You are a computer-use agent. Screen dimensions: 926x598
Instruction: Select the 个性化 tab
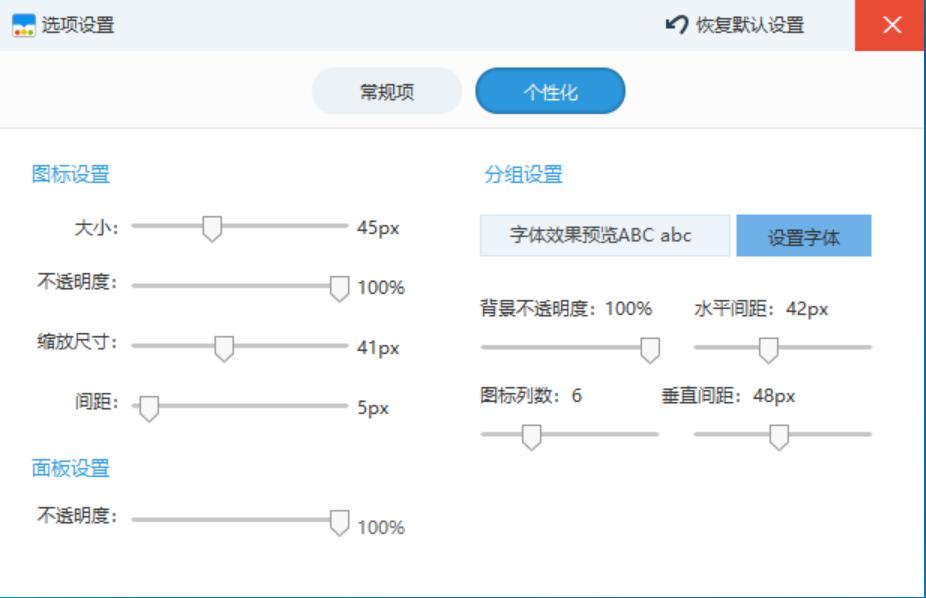click(x=550, y=92)
